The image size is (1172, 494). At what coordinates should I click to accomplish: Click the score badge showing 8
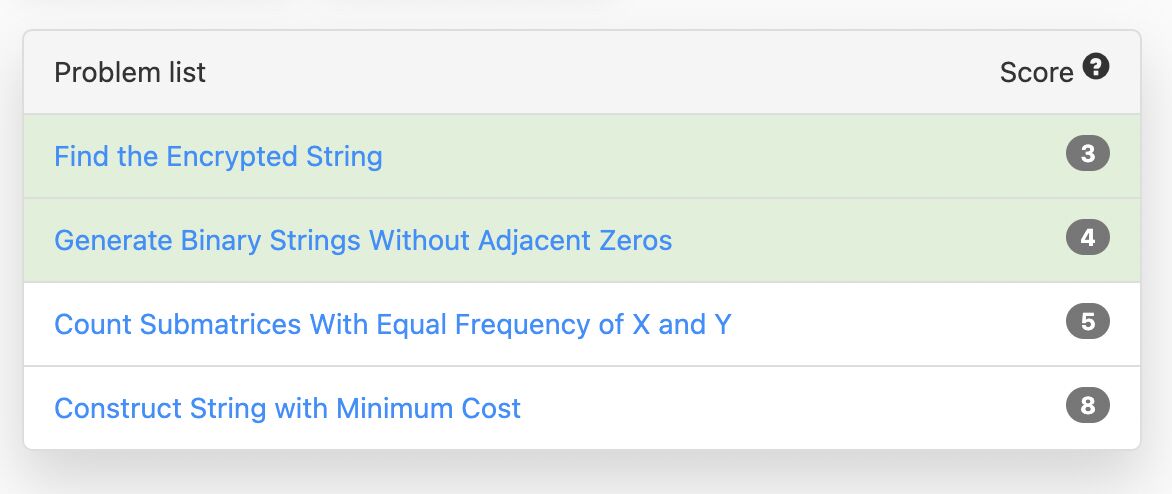tap(1088, 407)
